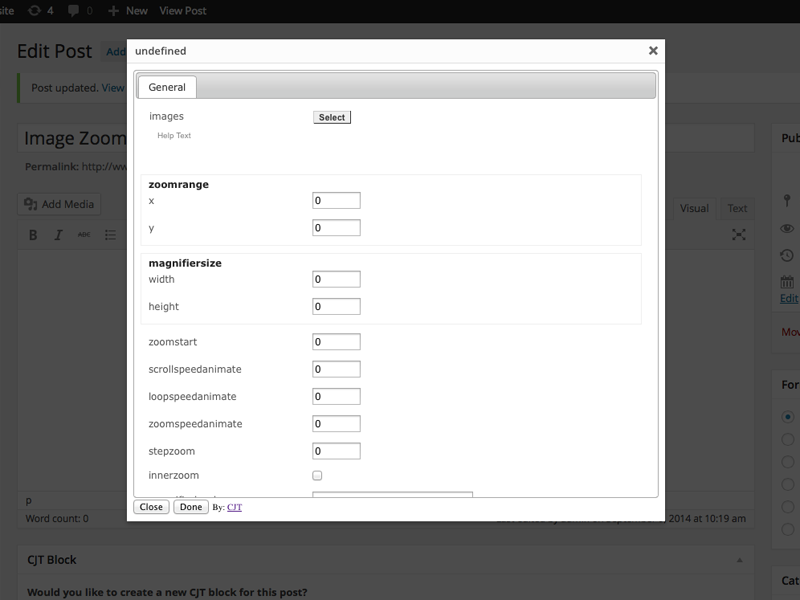Click the New plus icon
Screen dimensions: 800x600
tap(111, 10)
